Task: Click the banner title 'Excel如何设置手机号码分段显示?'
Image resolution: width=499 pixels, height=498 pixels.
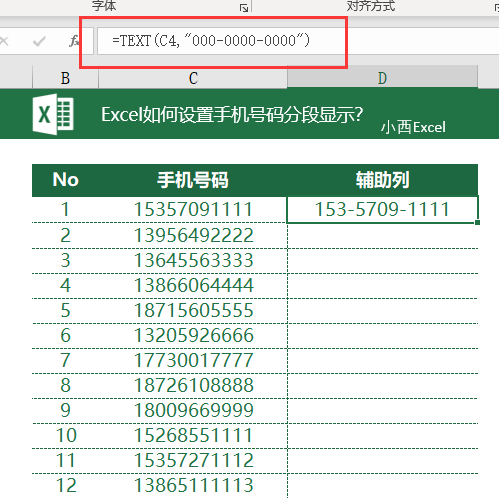Action: [232, 115]
